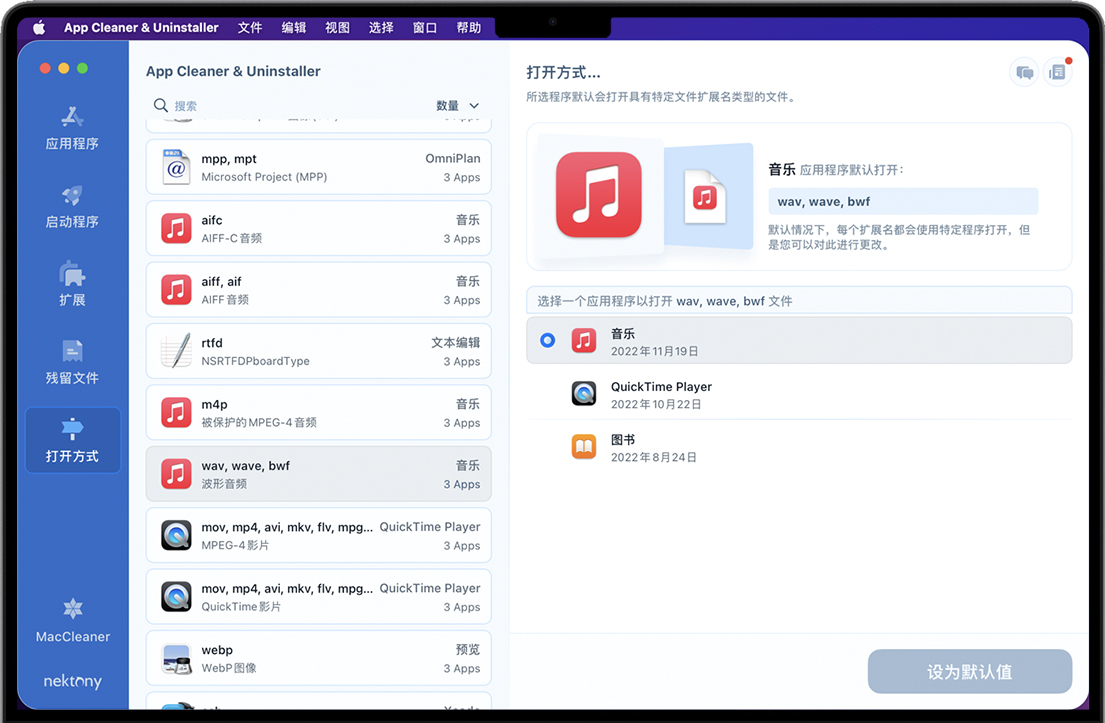This screenshot has height=723, width=1105.
Task: Open the news list icon with red badge
Action: tap(1057, 72)
